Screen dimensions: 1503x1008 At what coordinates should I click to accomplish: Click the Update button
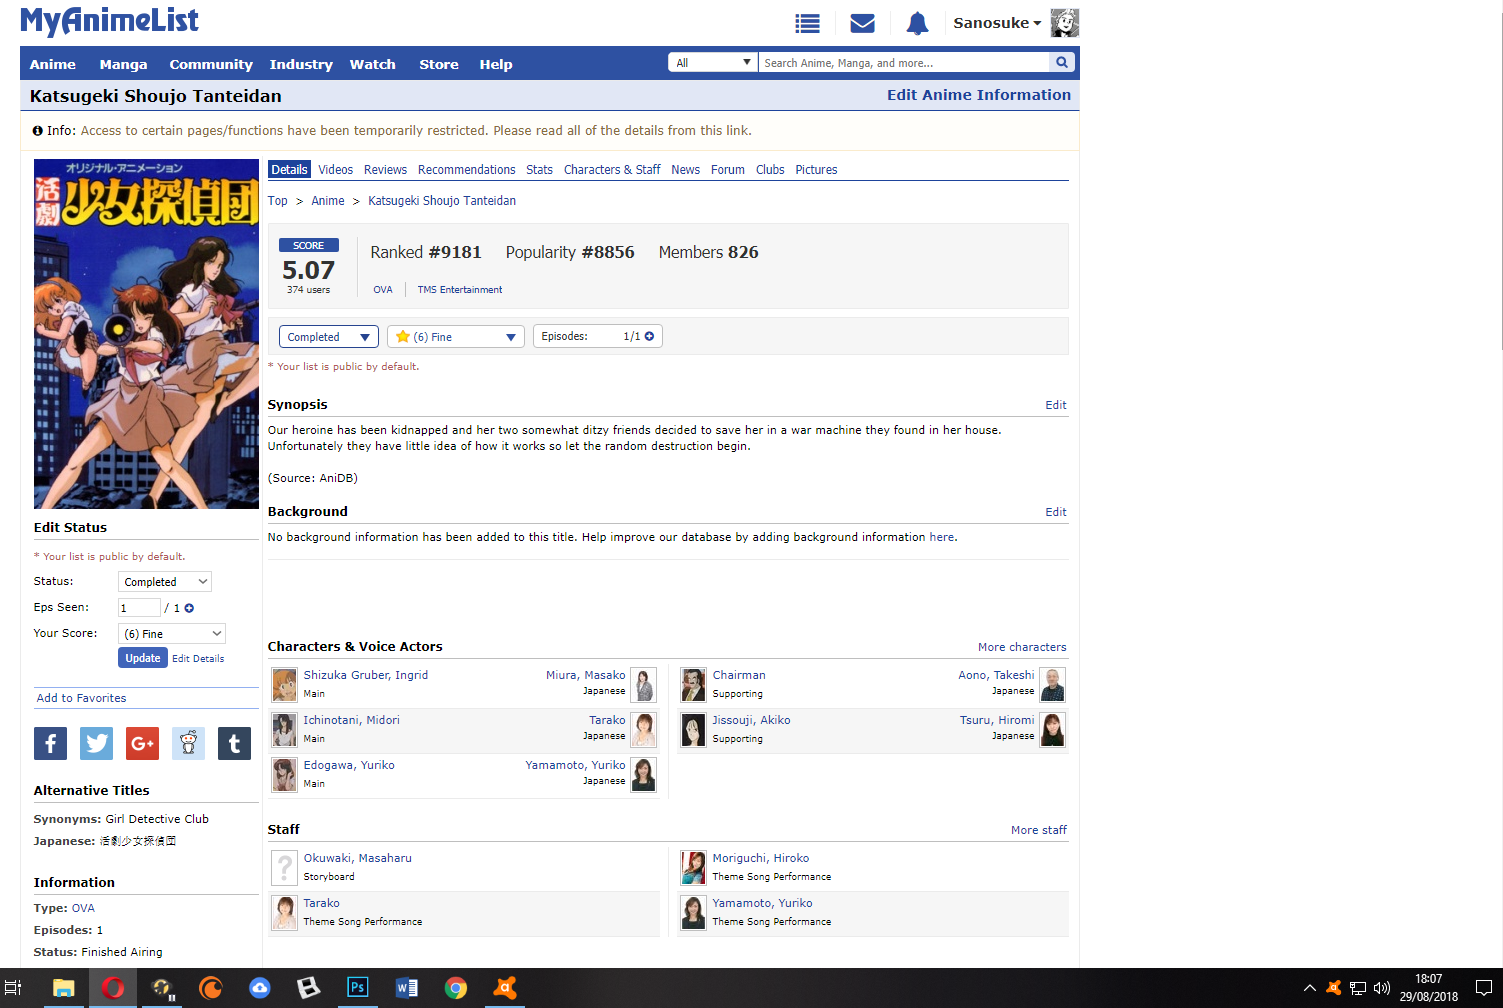142,658
